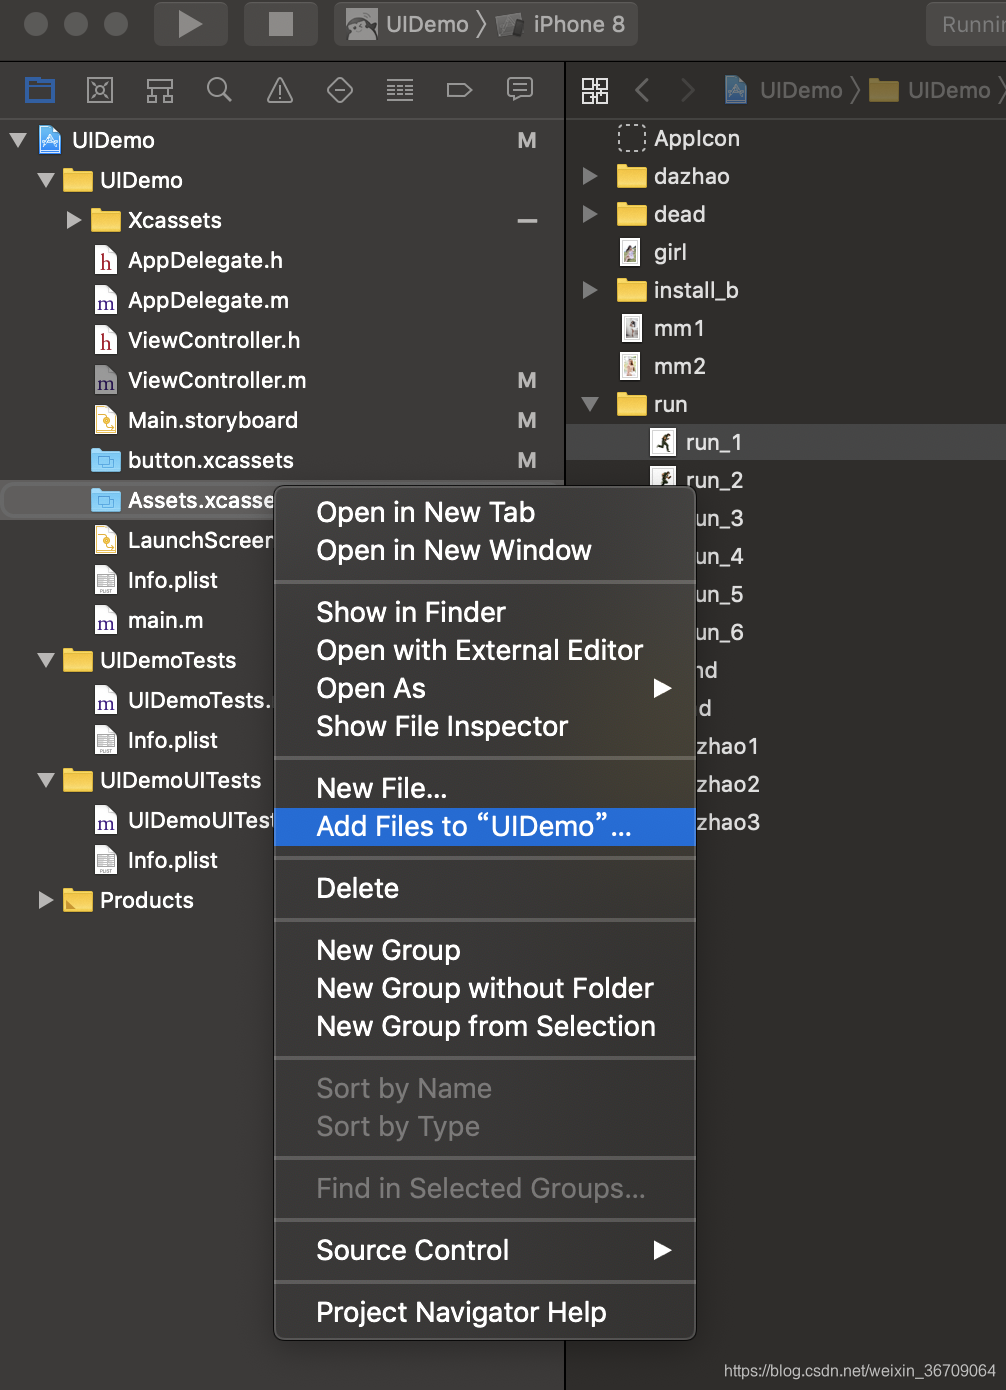Open the Source Control submenu
Viewport: 1006px width, 1390px height.
tap(485, 1250)
